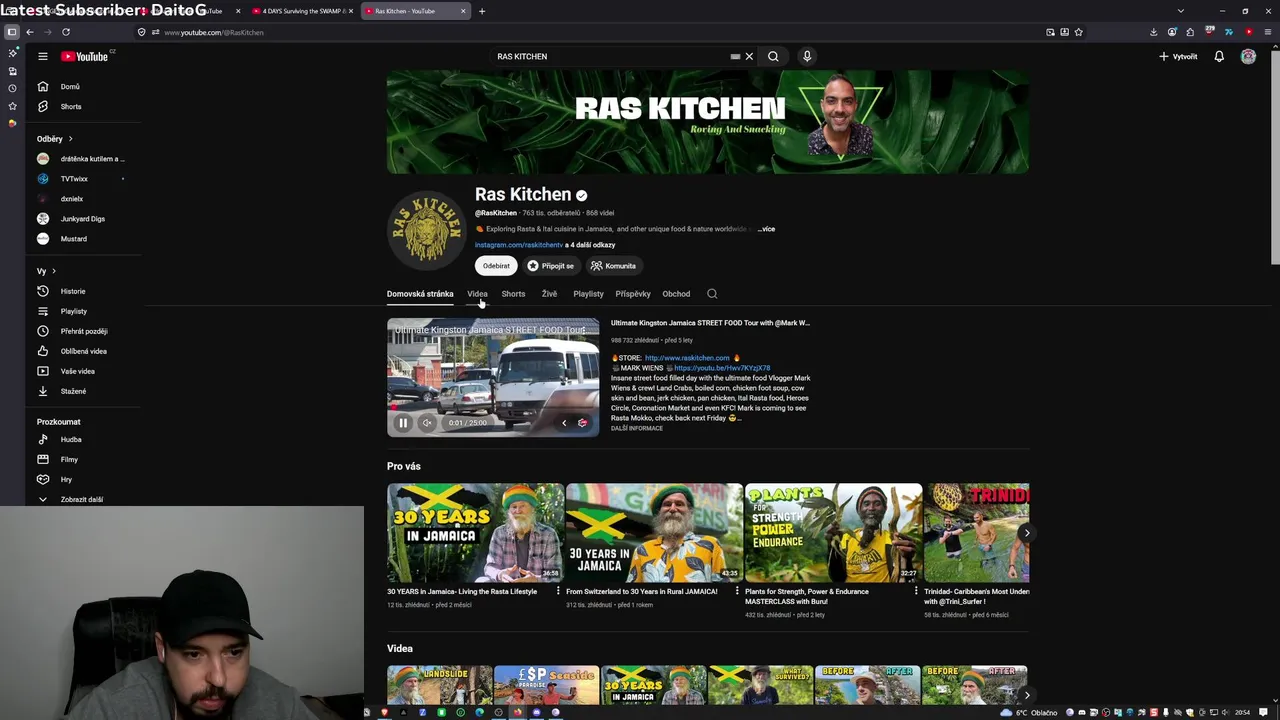Clear the search box text
The image size is (1280, 720).
(749, 56)
